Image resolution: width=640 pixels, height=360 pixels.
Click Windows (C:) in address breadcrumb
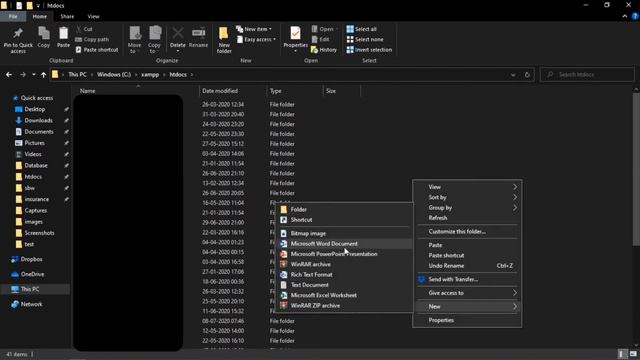coord(114,75)
